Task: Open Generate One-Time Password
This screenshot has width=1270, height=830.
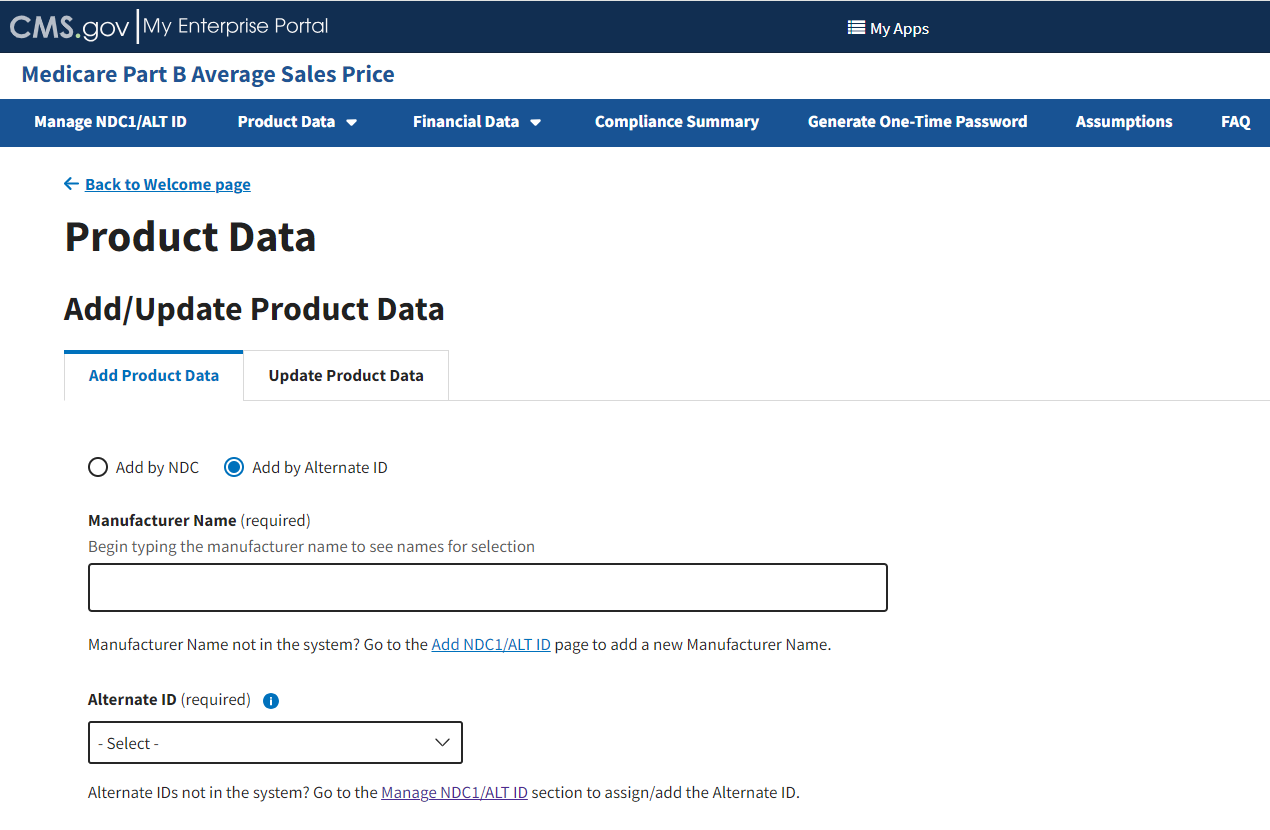Action: tap(917, 122)
